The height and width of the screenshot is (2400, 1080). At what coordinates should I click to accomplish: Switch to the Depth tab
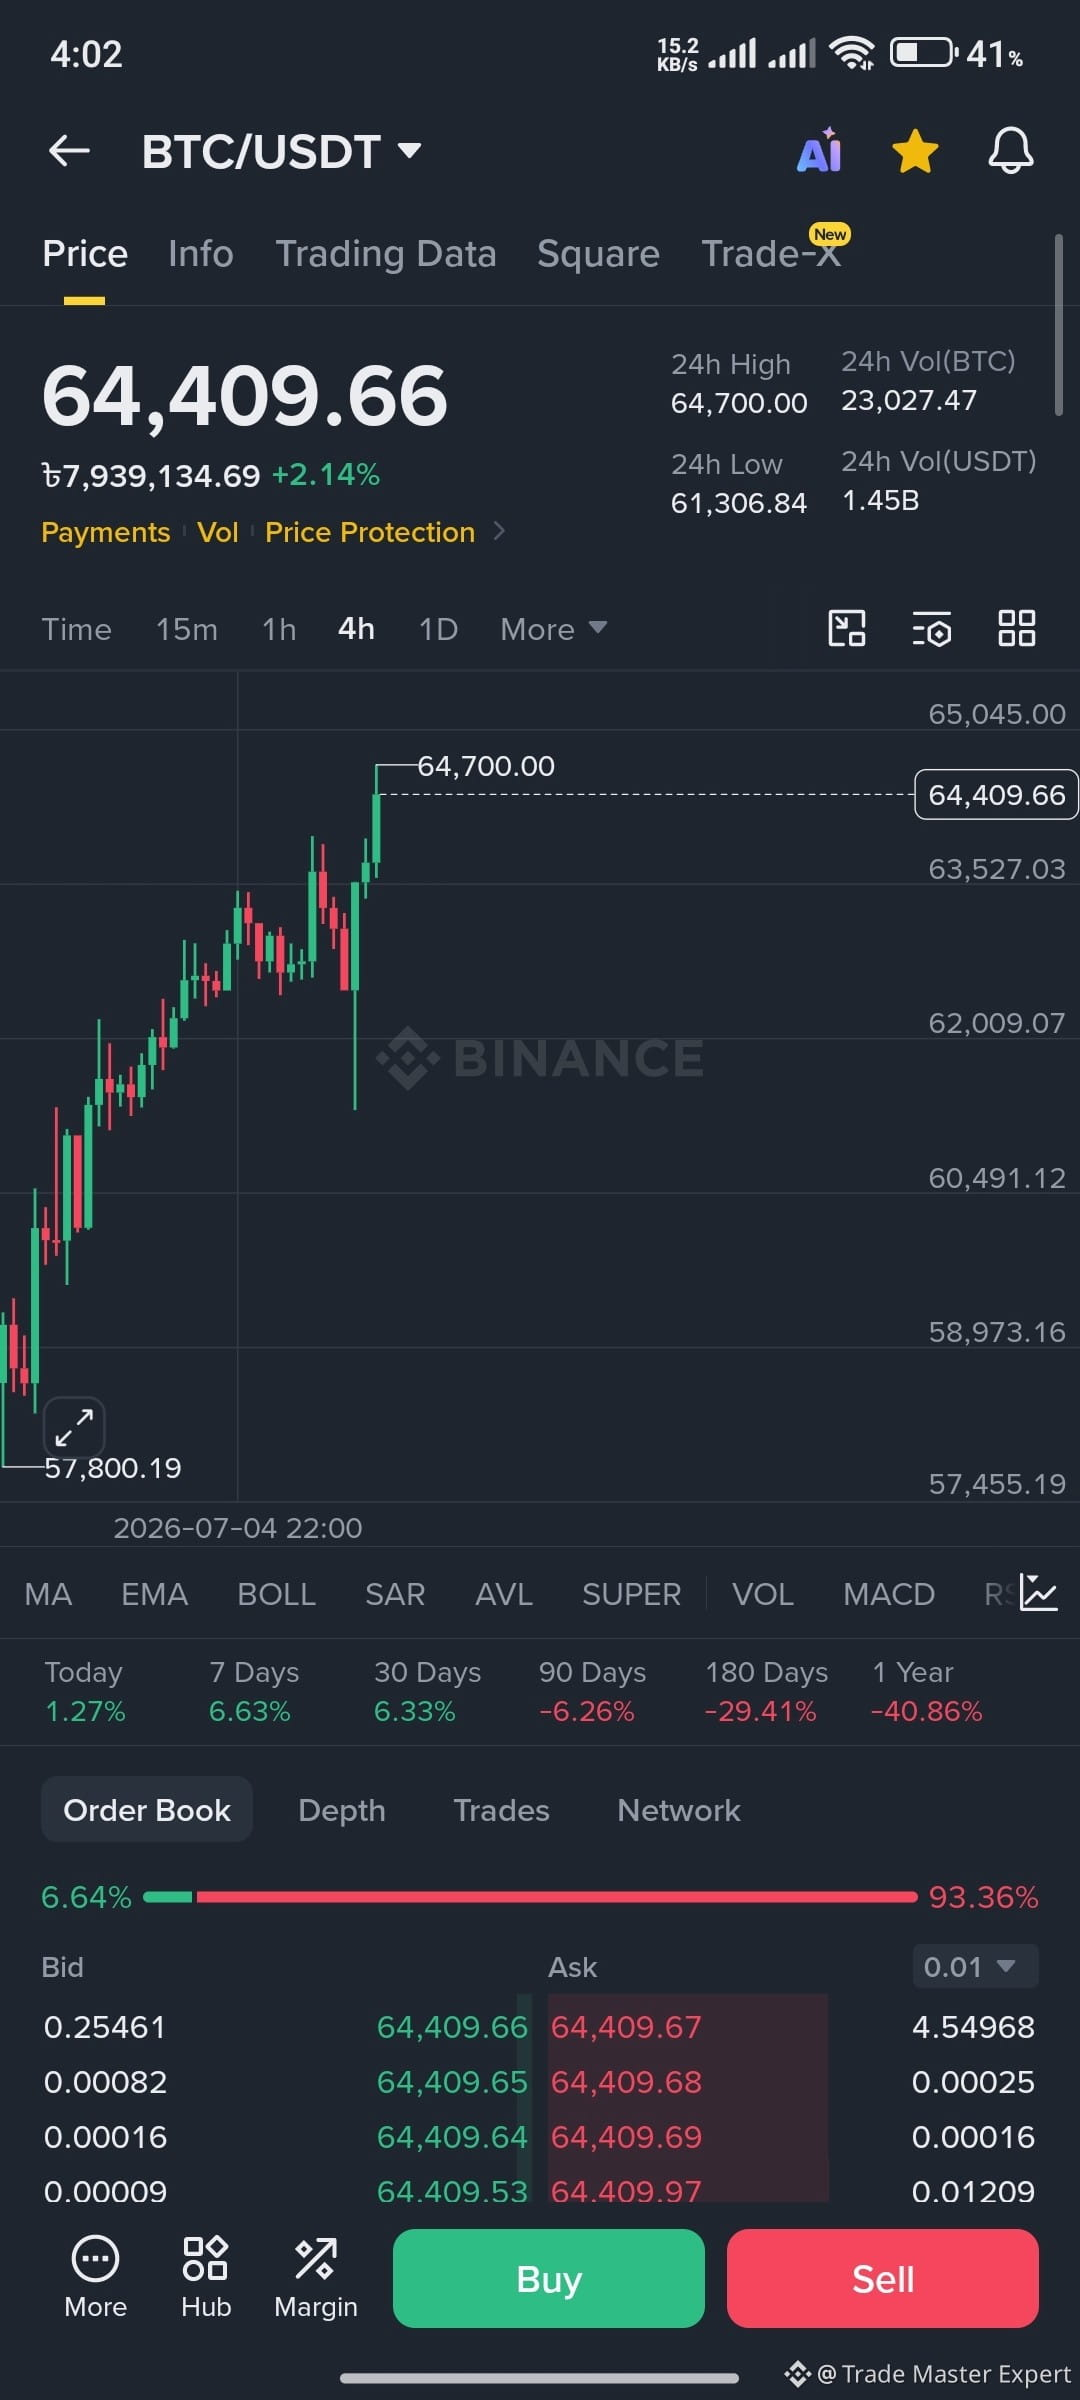coord(342,1810)
